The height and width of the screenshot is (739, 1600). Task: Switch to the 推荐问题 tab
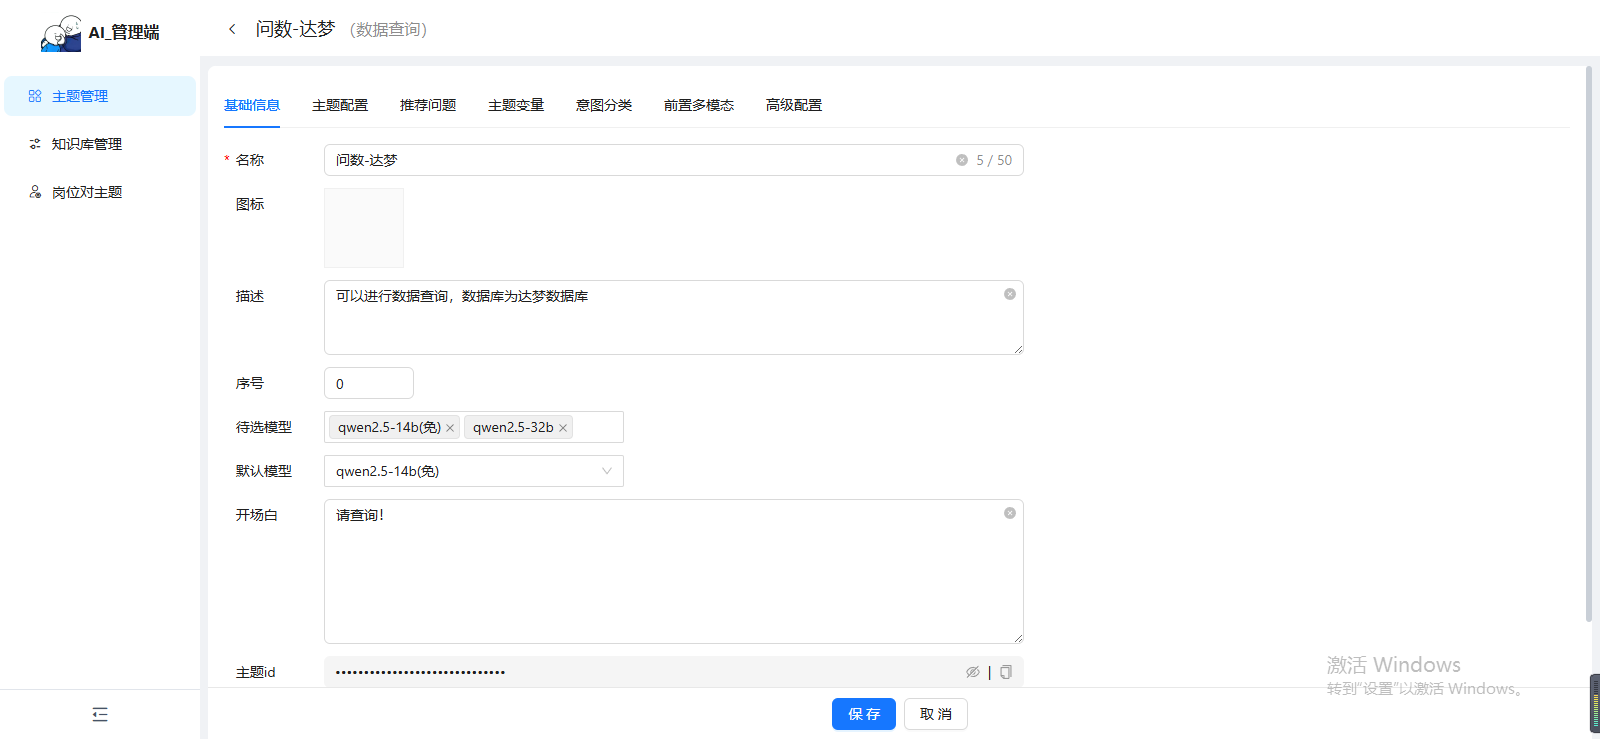tap(428, 105)
